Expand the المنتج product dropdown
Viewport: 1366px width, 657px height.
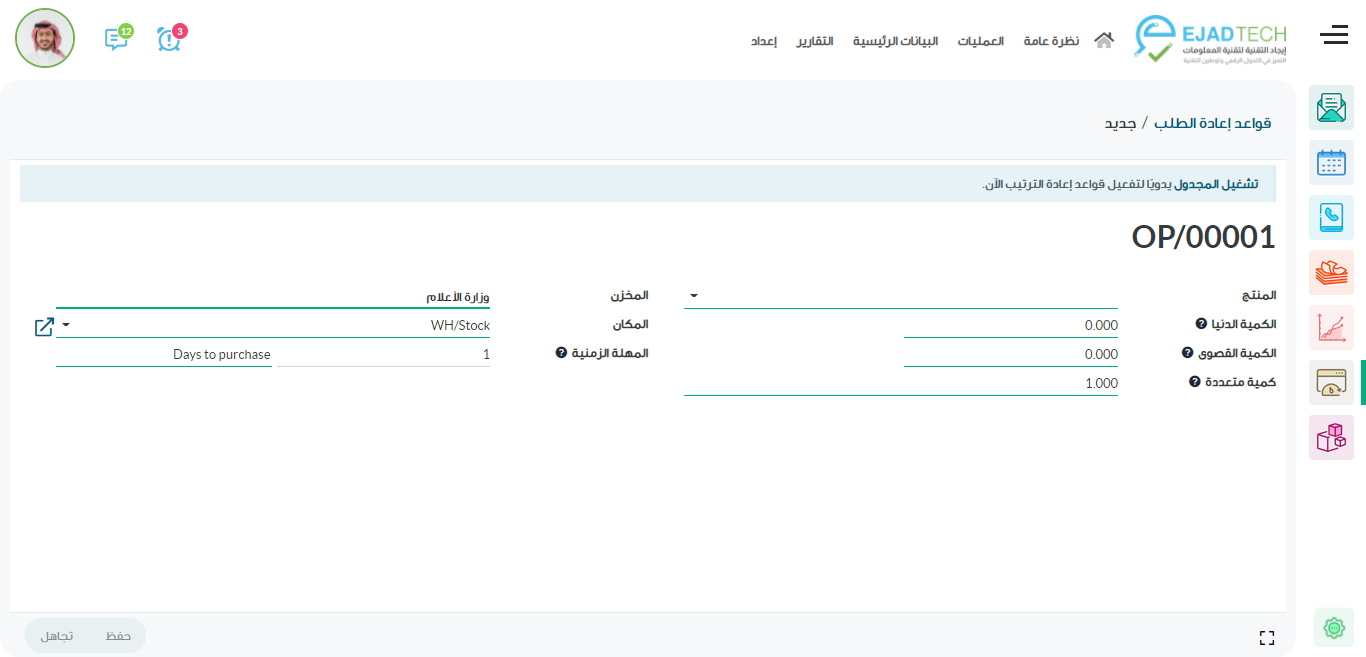694,296
